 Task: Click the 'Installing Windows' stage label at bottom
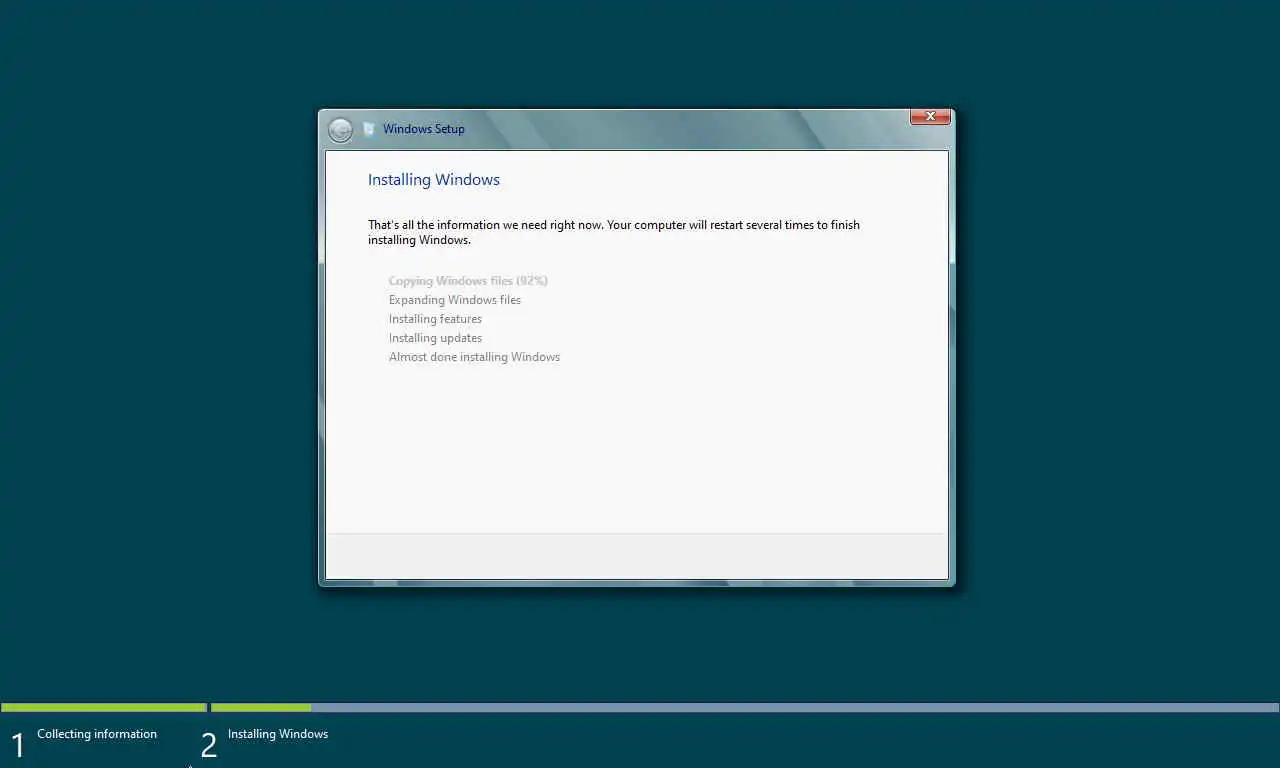tap(278, 734)
